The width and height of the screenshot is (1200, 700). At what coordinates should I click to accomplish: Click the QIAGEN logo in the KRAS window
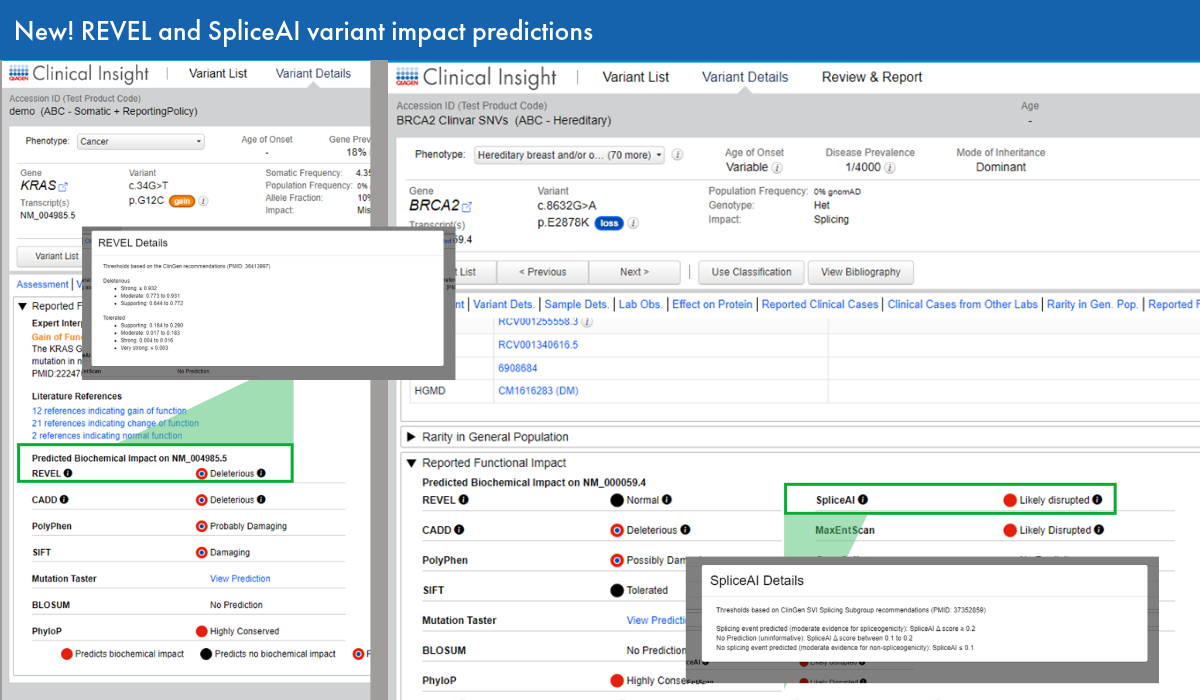(x=19, y=73)
